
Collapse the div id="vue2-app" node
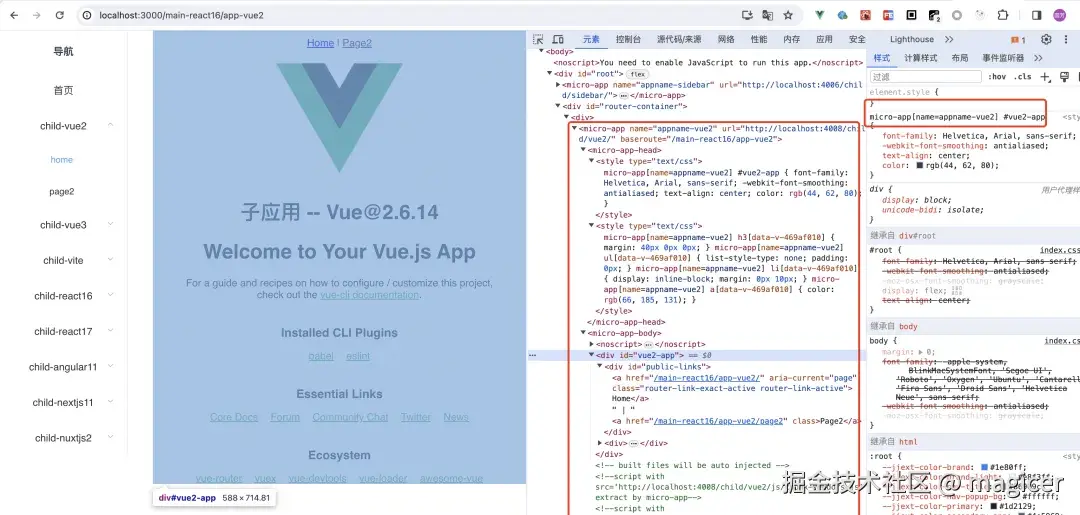pyautogui.click(x=591, y=355)
